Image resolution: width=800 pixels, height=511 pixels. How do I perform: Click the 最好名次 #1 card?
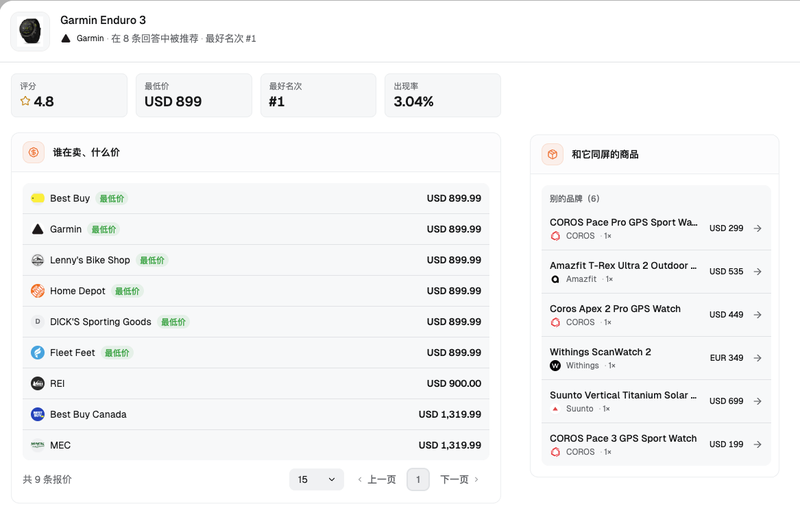coord(318,95)
